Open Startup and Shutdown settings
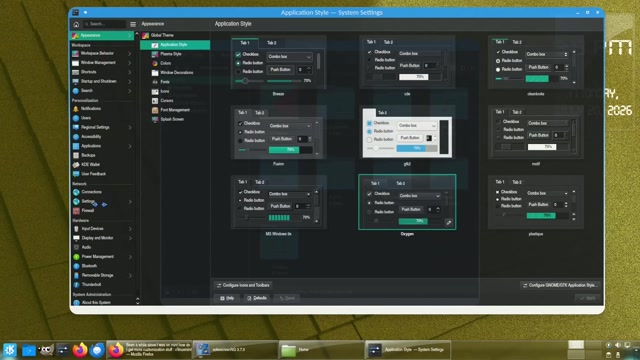Viewport: 640px width, 360px height. coord(102,81)
